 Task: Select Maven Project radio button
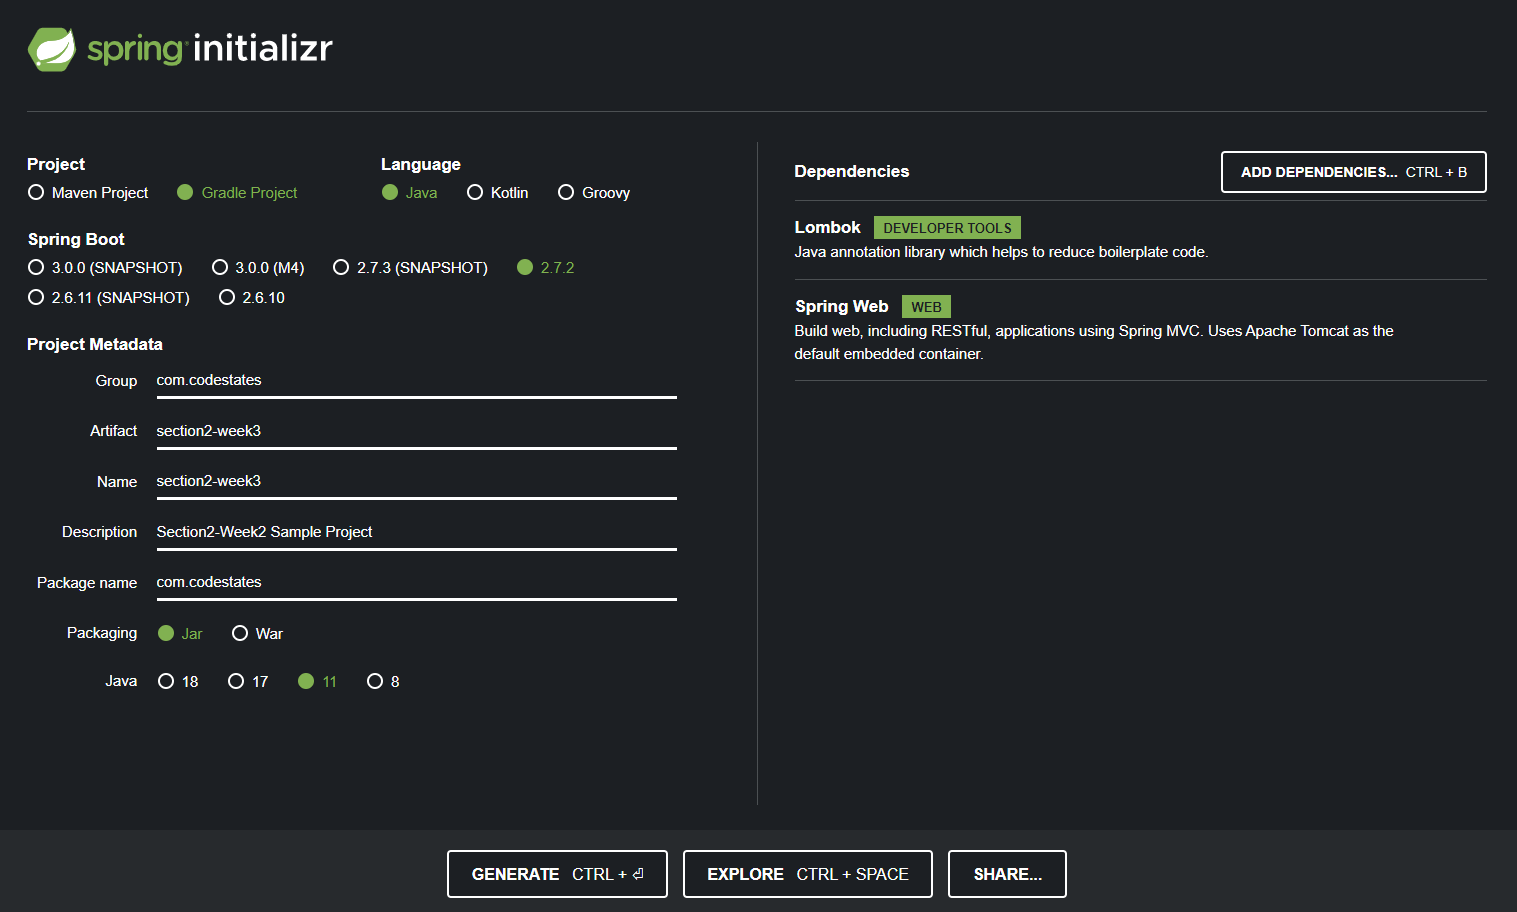click(88, 192)
